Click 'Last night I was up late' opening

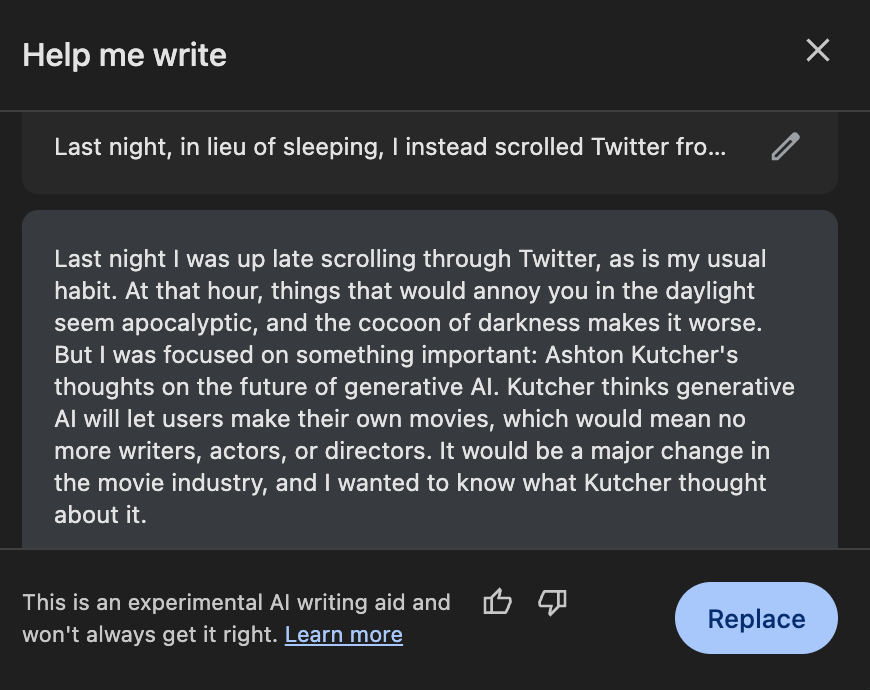[x=167, y=259]
